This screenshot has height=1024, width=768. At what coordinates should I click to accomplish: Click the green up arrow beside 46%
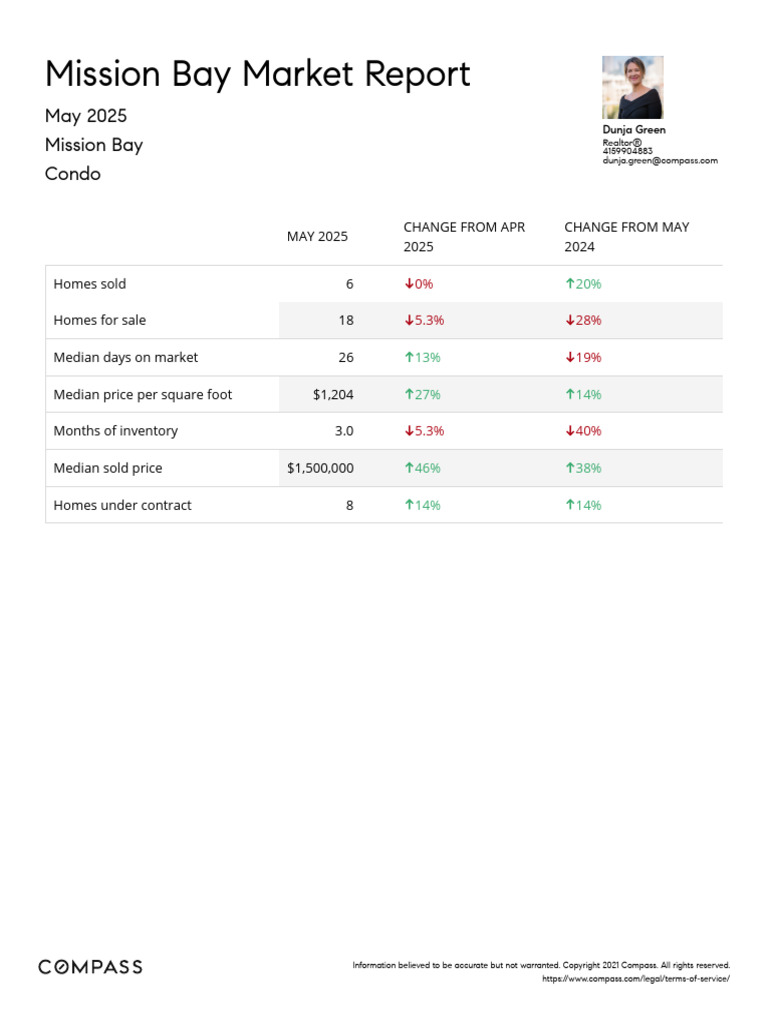[408, 468]
